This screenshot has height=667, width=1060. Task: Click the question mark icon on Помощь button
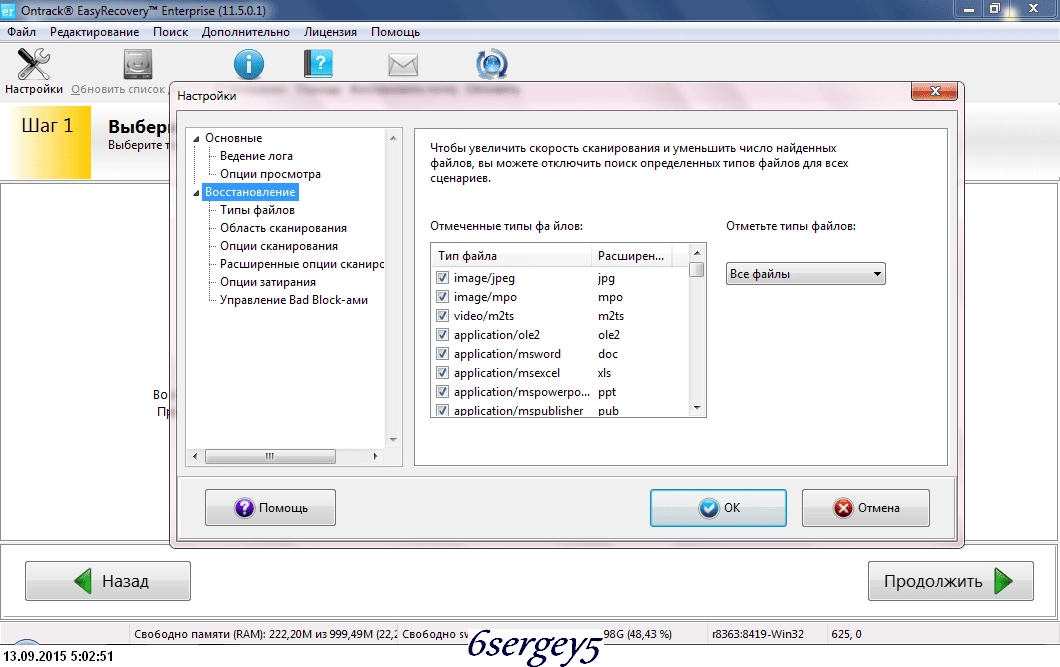click(x=244, y=508)
